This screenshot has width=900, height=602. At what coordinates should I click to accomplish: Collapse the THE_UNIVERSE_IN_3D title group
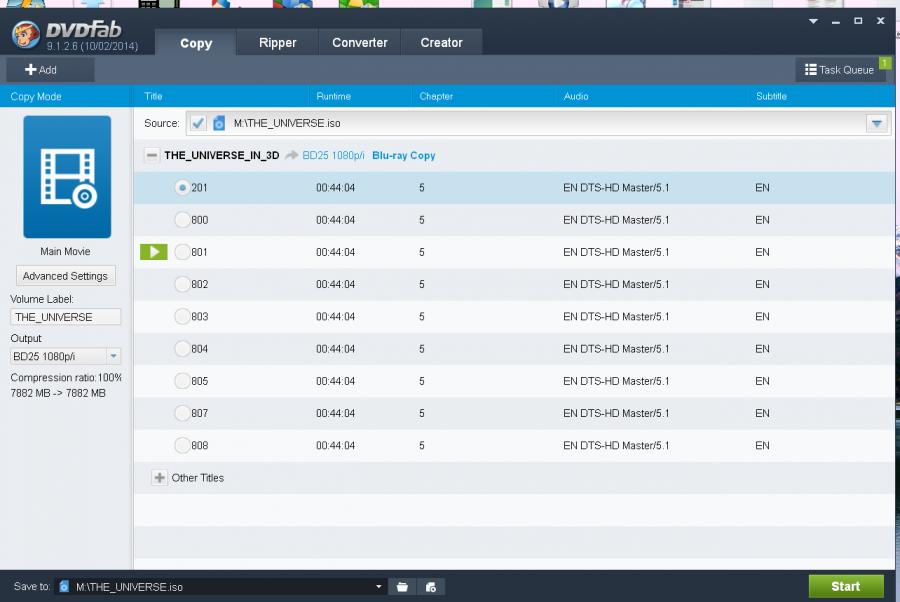[152, 156]
